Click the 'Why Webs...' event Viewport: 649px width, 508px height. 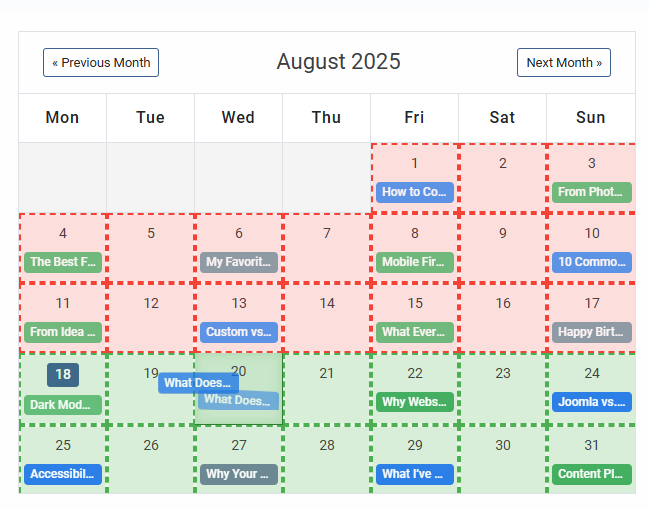(x=415, y=402)
